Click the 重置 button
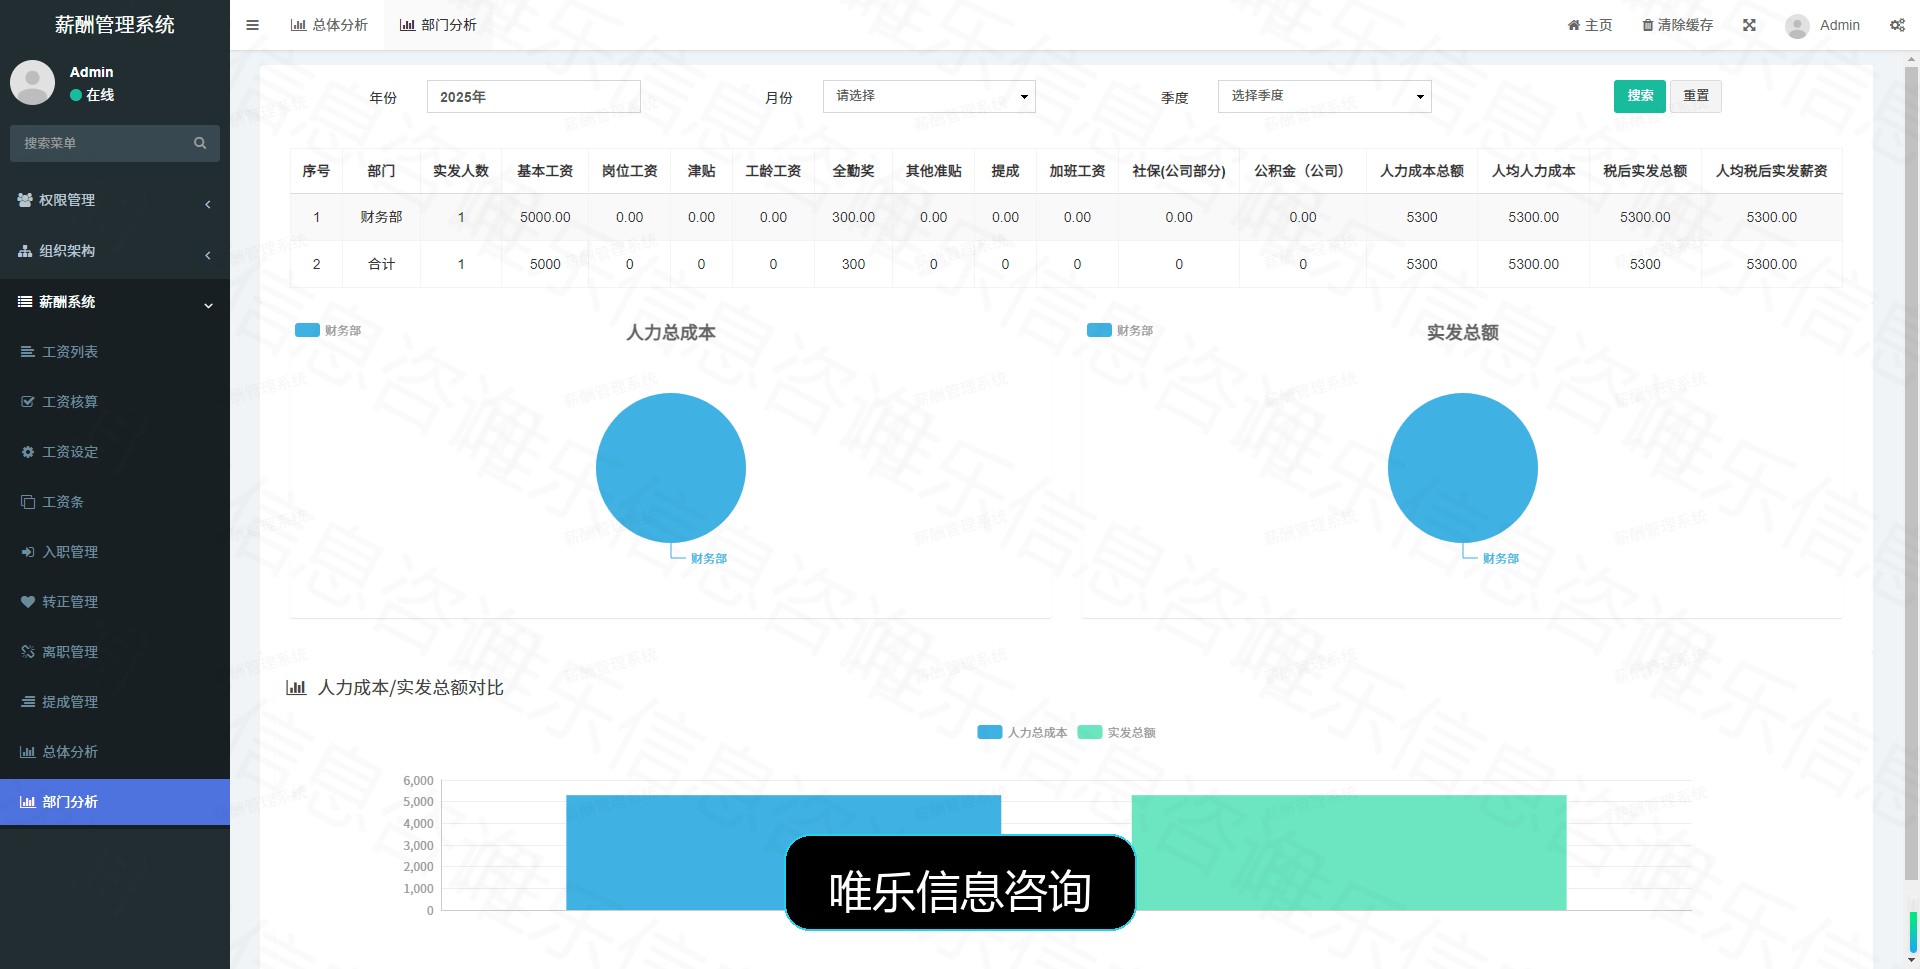Image resolution: width=1920 pixels, height=969 pixels. [x=1696, y=96]
